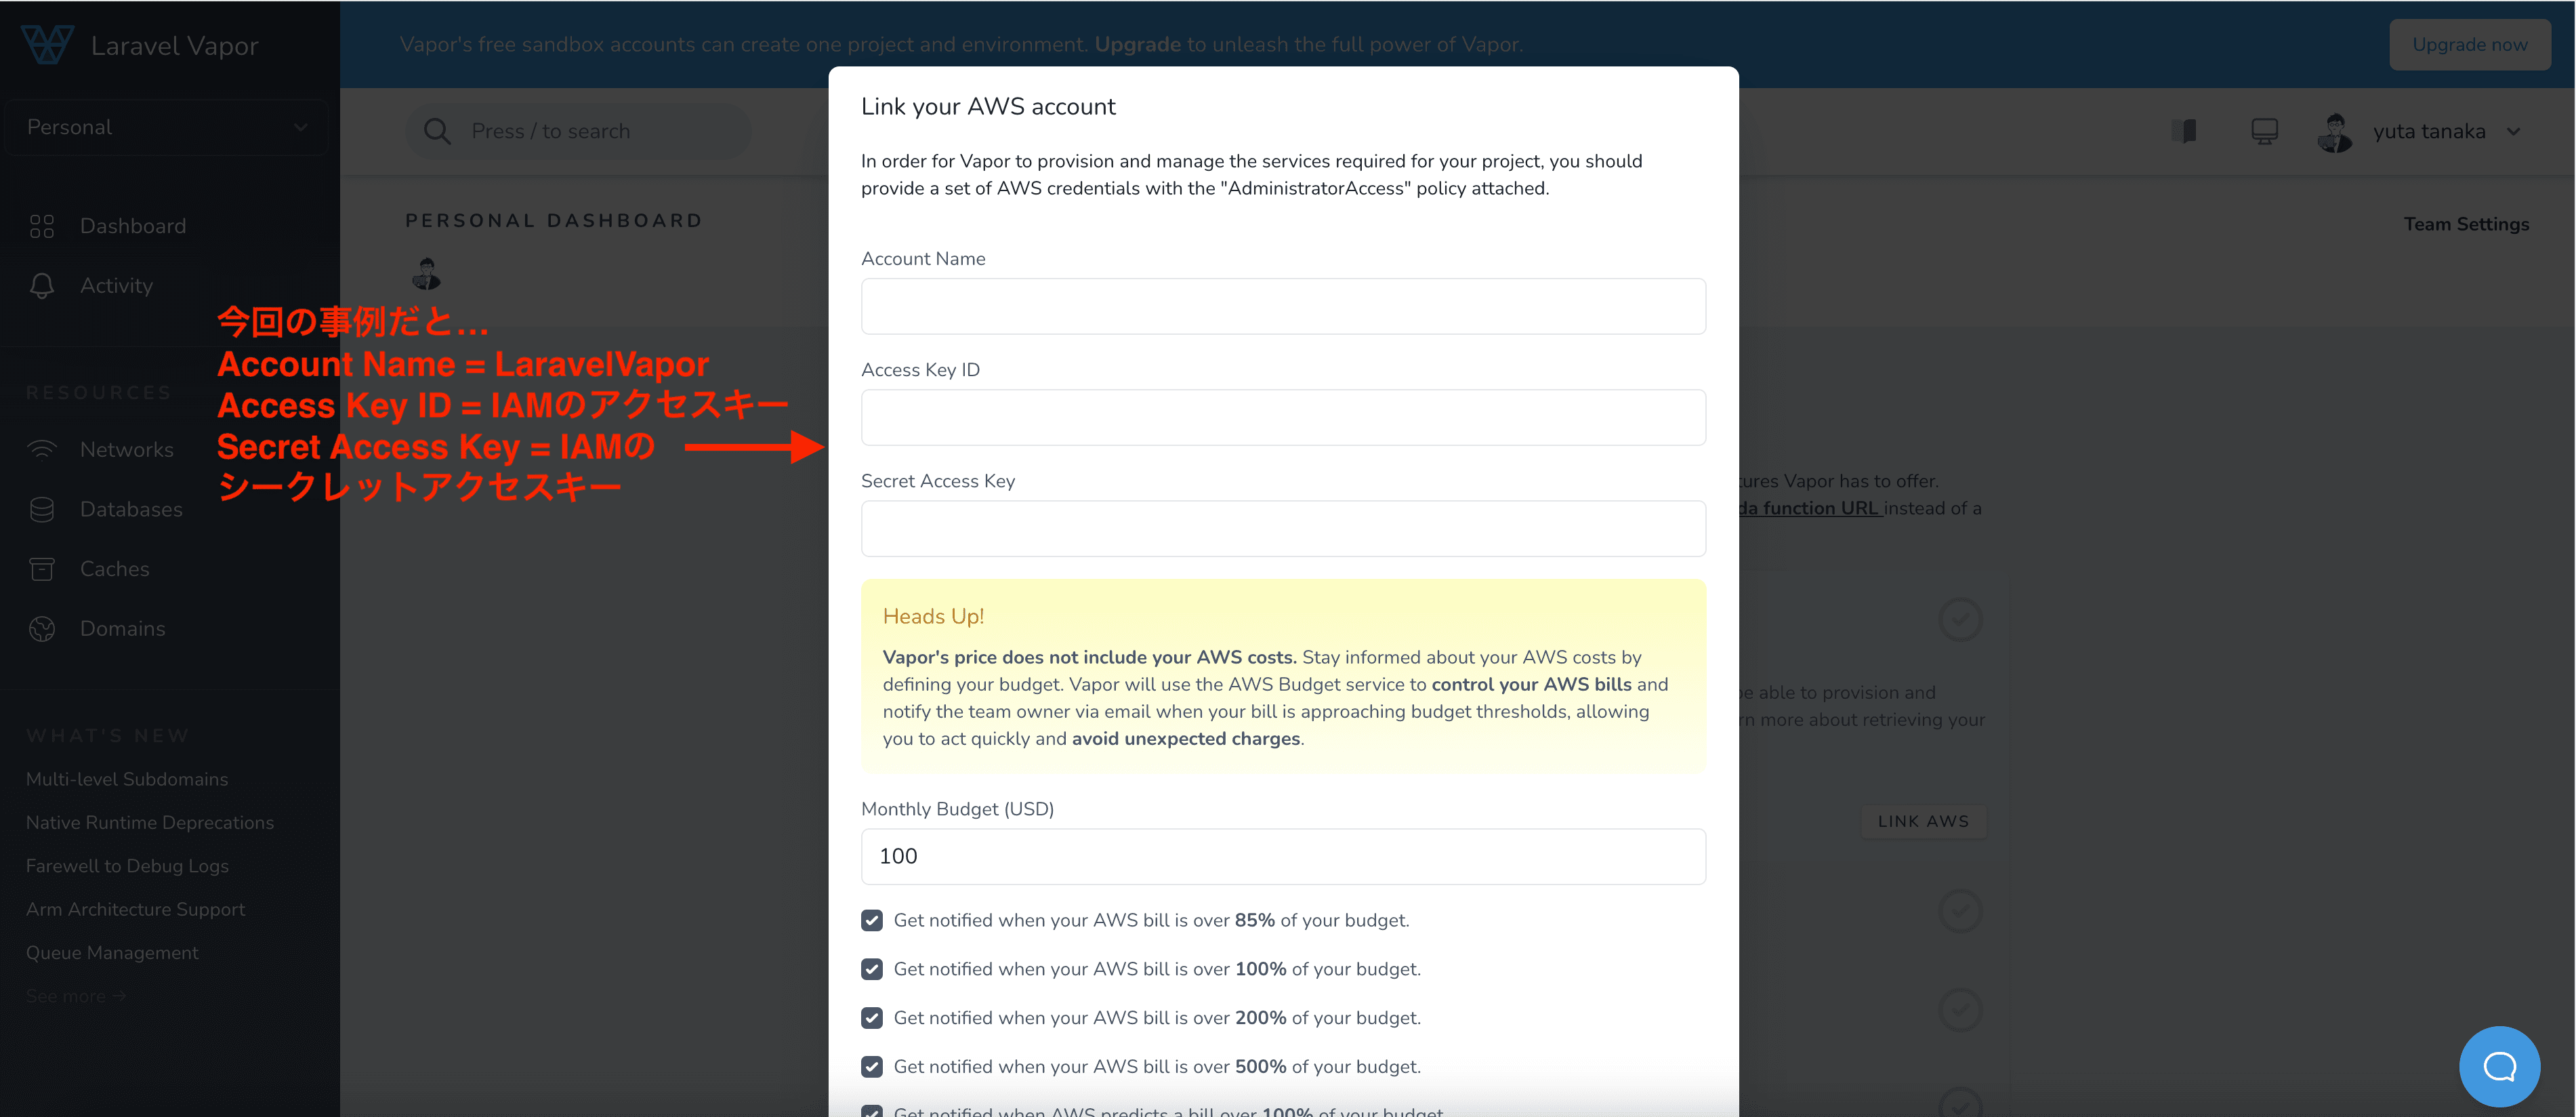
Task: Expand the Personal team dropdown
Action: click(x=167, y=127)
